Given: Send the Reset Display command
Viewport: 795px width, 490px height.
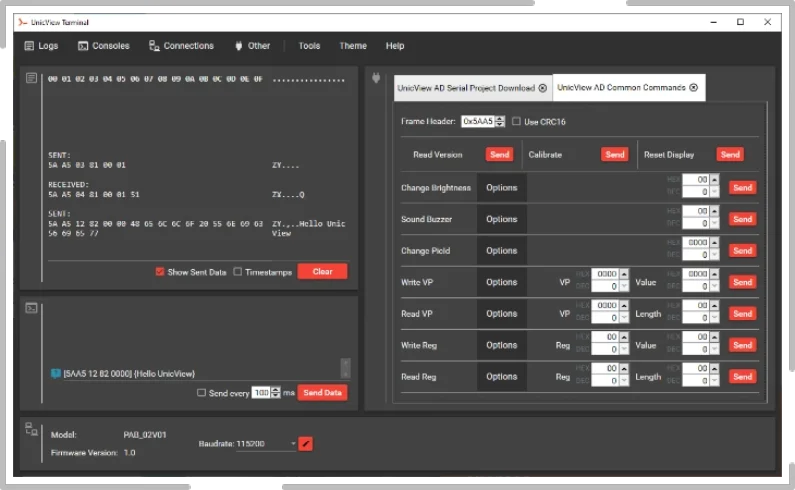Looking at the screenshot, I should pos(730,154).
